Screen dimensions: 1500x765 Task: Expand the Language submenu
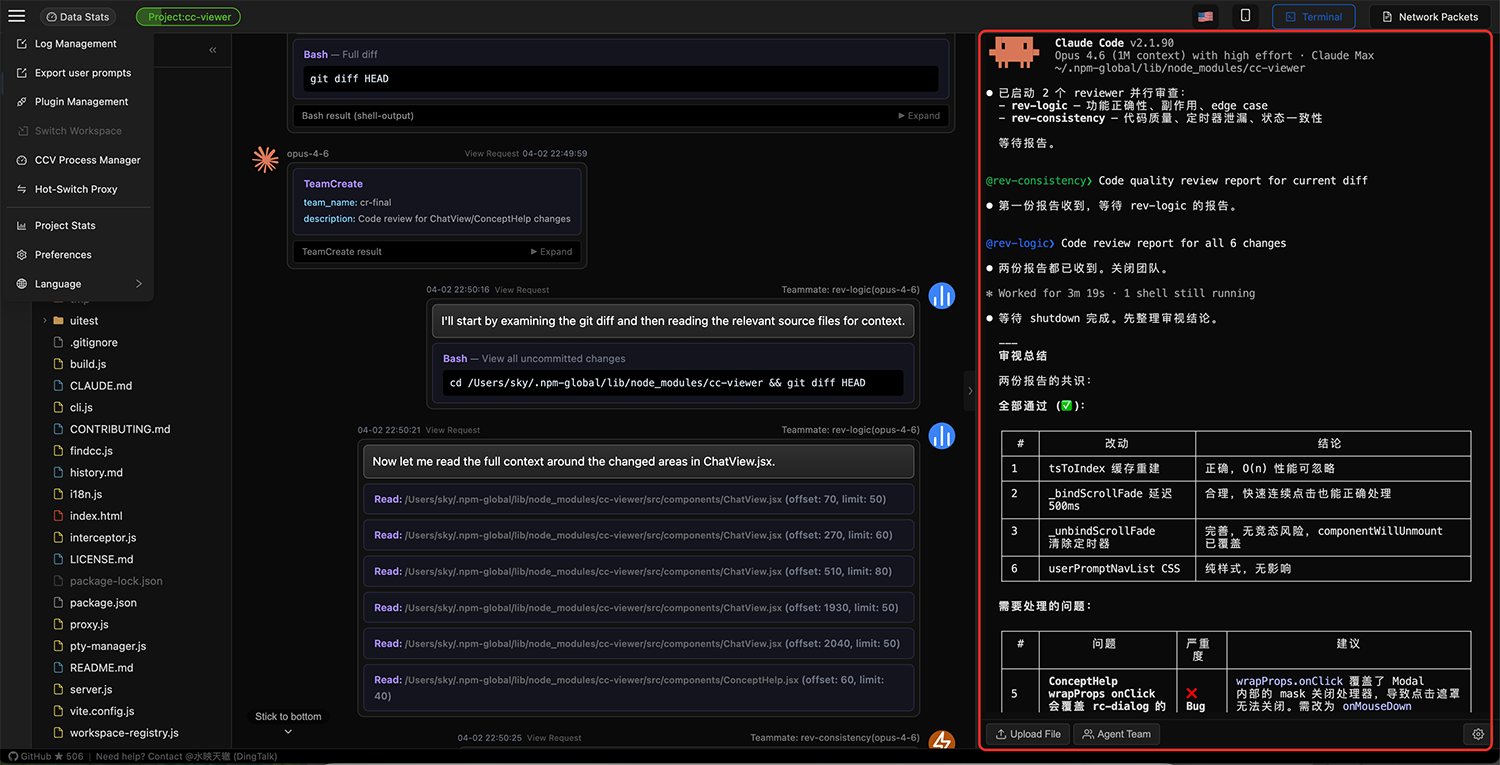79,284
